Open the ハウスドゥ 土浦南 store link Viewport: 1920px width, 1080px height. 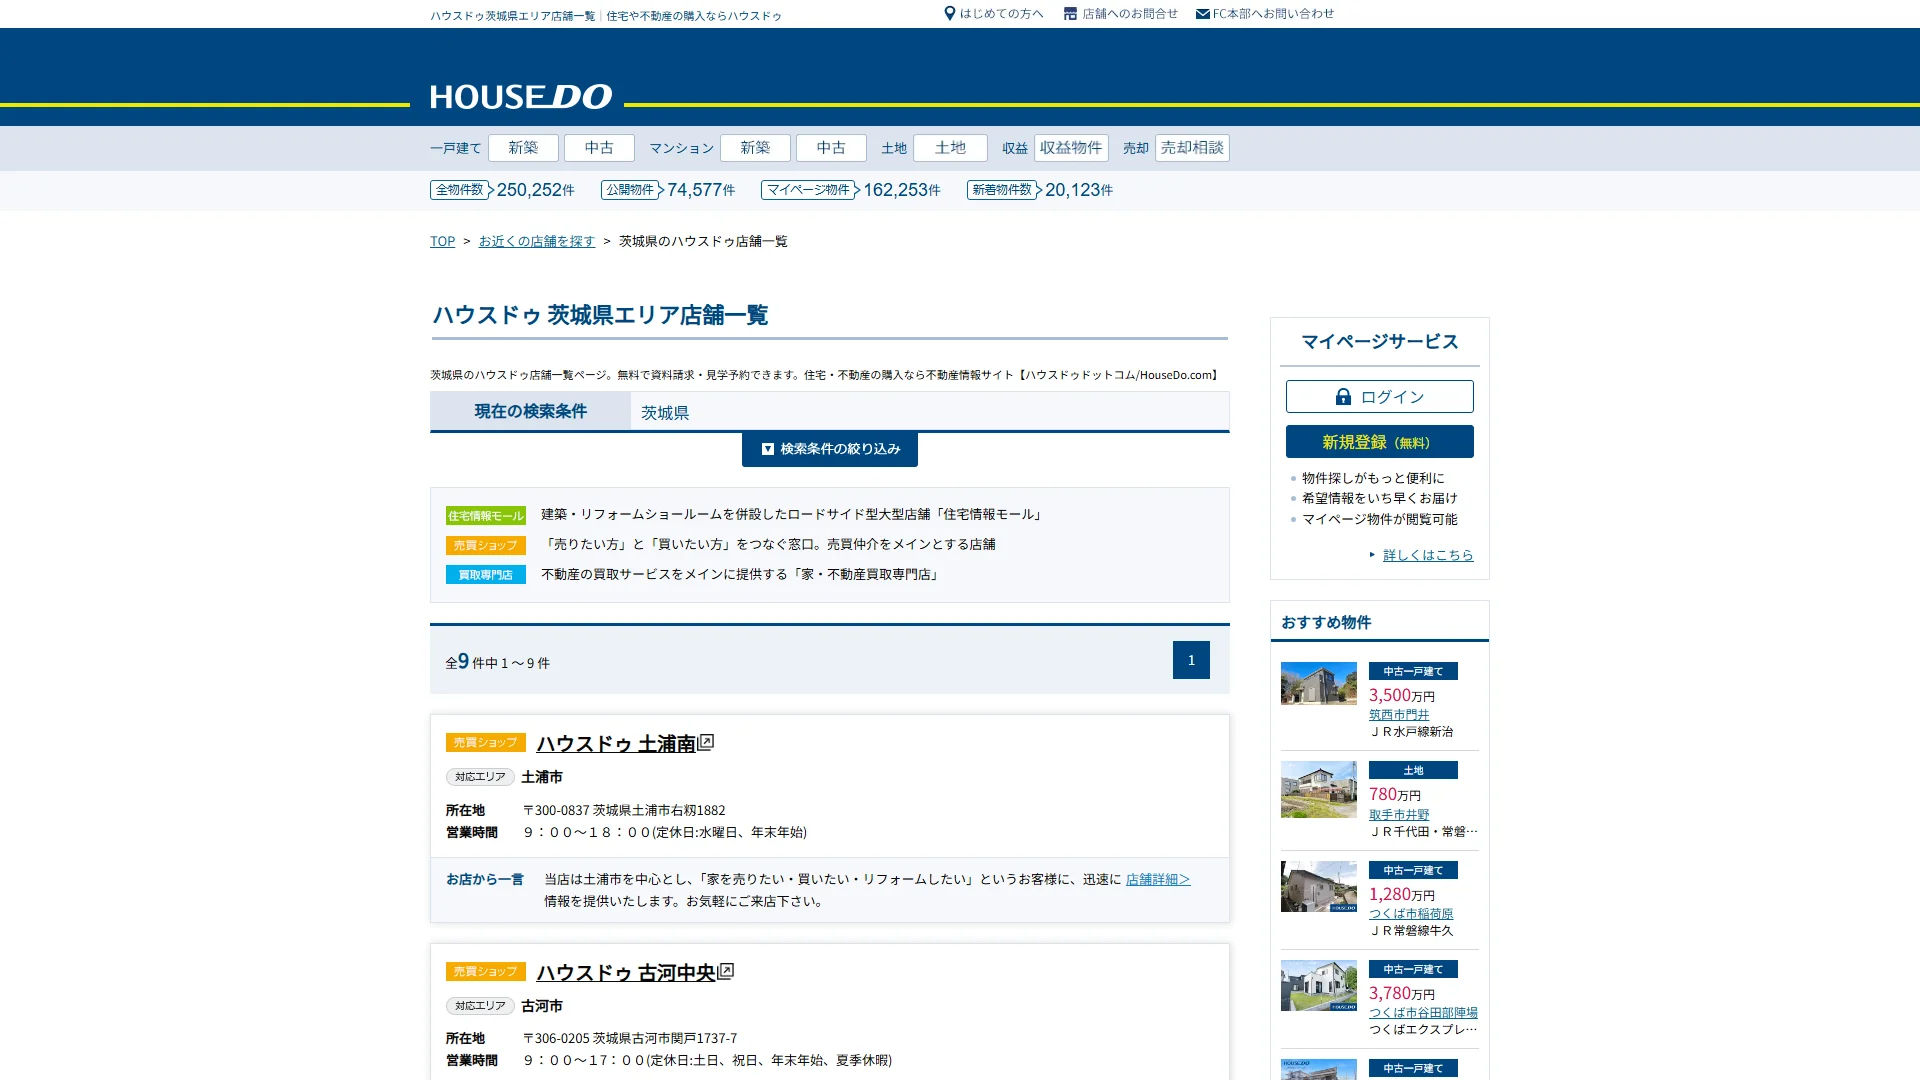coord(616,743)
